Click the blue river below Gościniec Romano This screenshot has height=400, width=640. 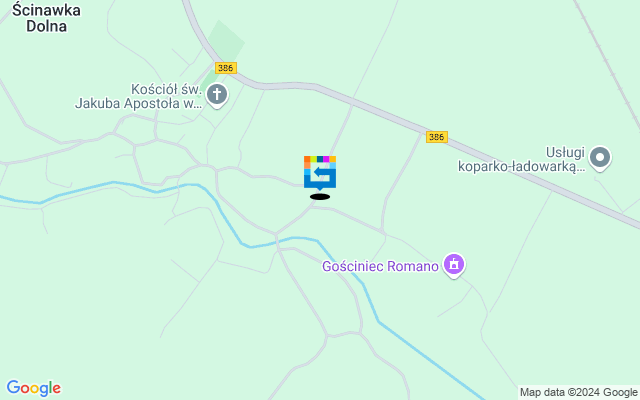[x=429, y=359]
